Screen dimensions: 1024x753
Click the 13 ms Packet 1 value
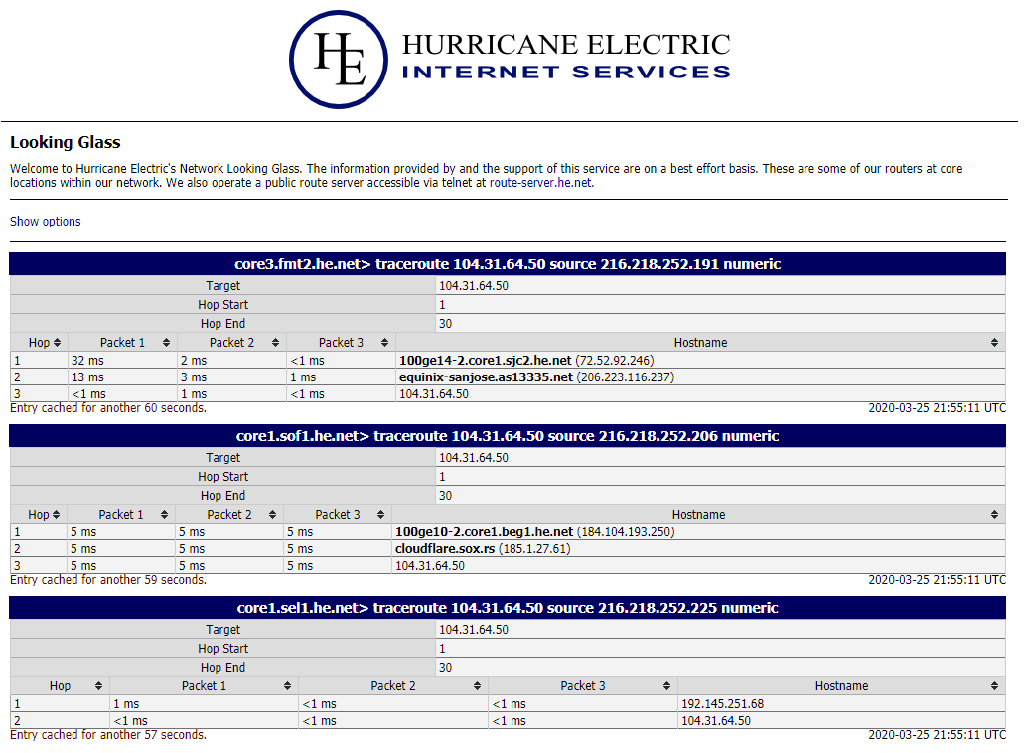coord(88,377)
